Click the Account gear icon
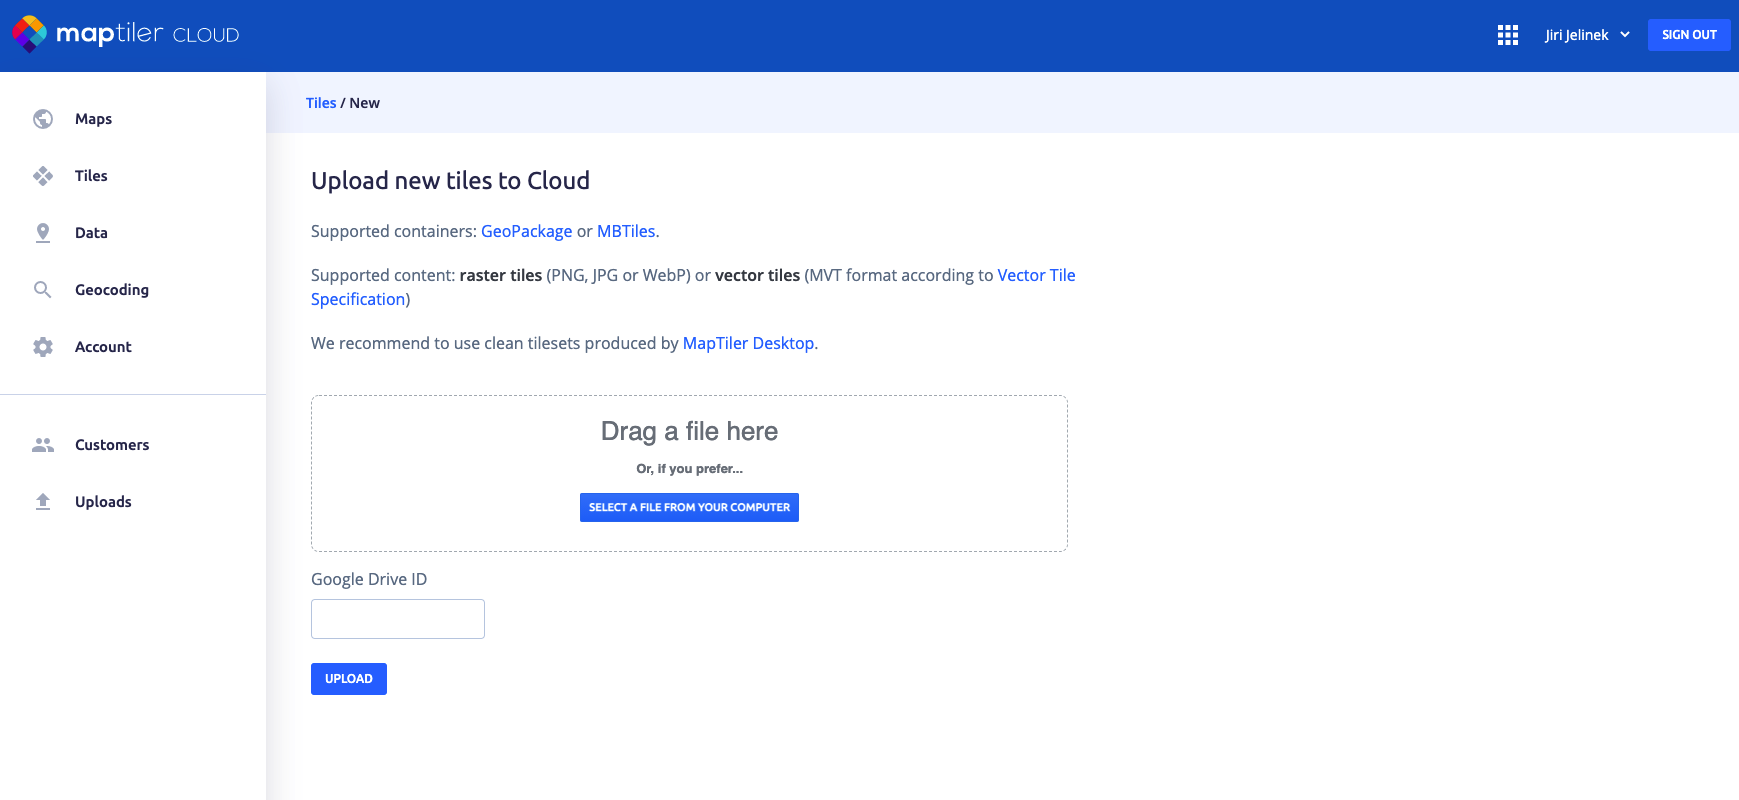 [x=43, y=347]
